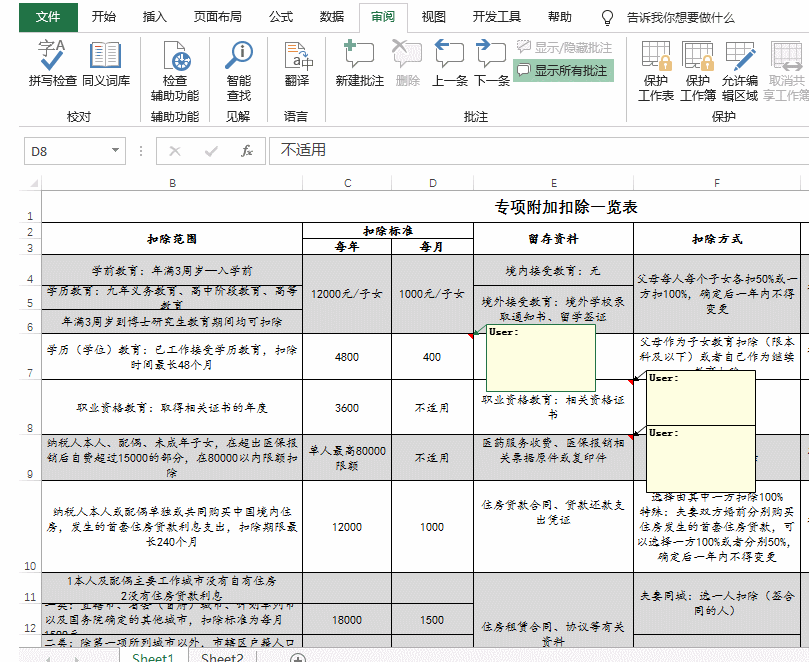Screen dimensions: 809x662
Task: Switch to the 开发工具 tab
Action: coord(497,17)
